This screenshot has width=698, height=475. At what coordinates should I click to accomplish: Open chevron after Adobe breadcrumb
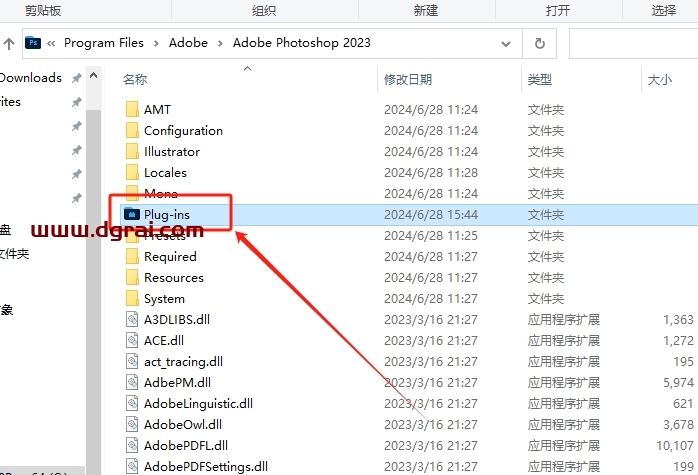(220, 44)
